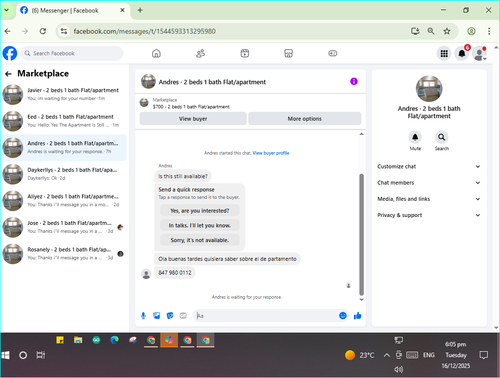Open Chrome three-dot menu

(489, 31)
